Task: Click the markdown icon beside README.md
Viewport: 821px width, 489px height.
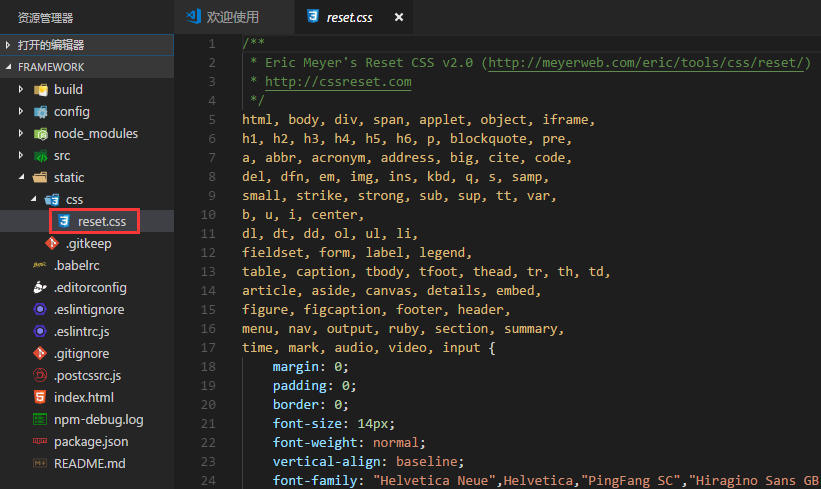Action: (x=40, y=463)
